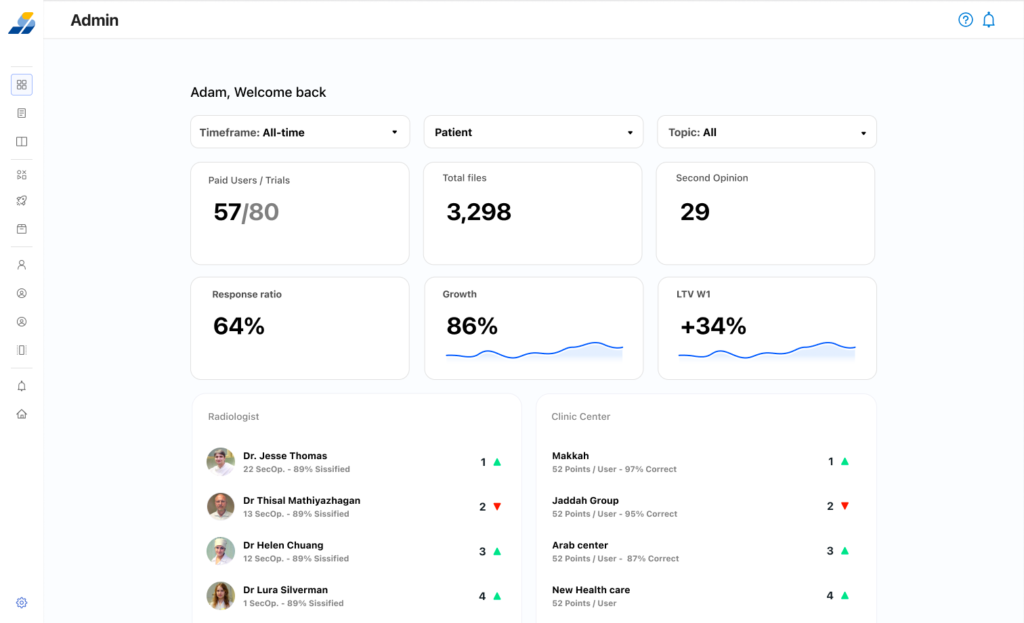The height and width of the screenshot is (623, 1024).
Task: Open settings gear at sidebar bottom
Action: coord(22,603)
